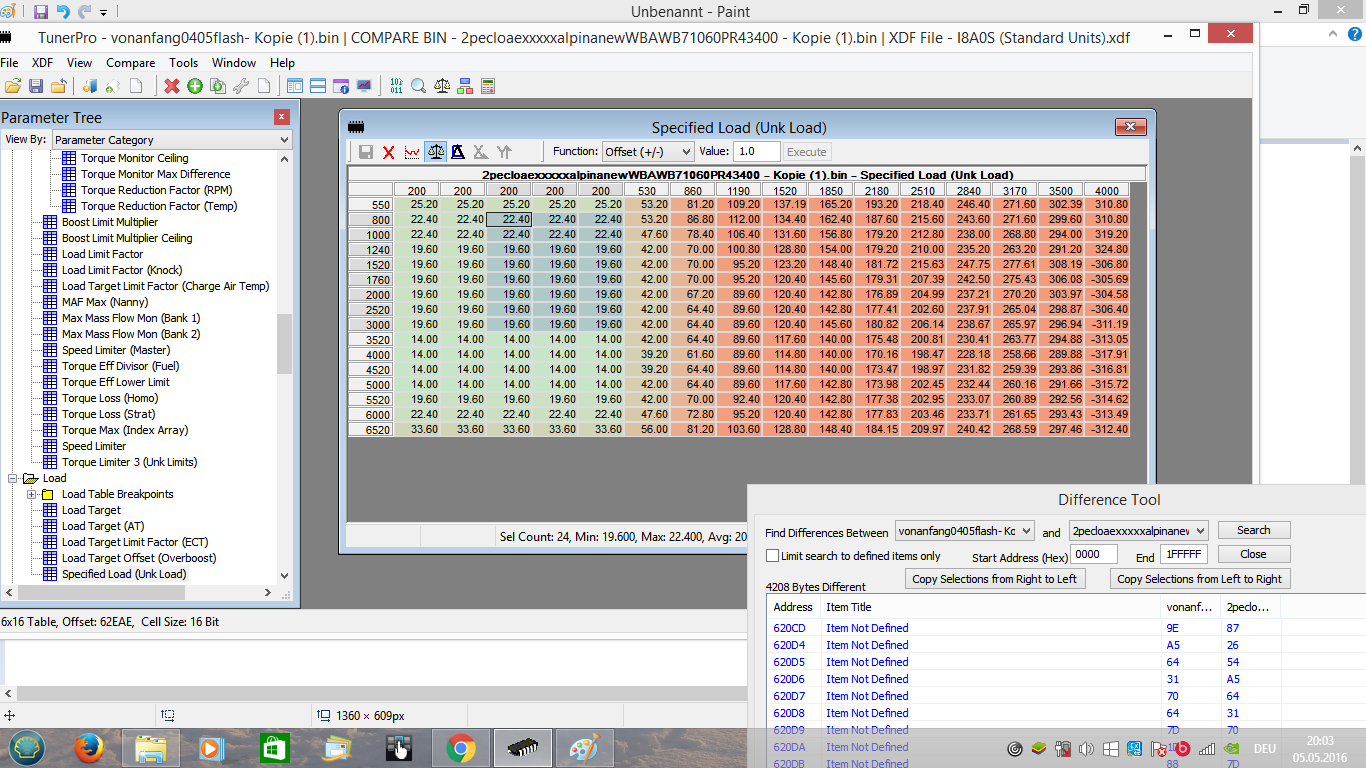This screenshot has width=1366, height=768.
Task: Show the table graph view icon
Action: point(412,152)
